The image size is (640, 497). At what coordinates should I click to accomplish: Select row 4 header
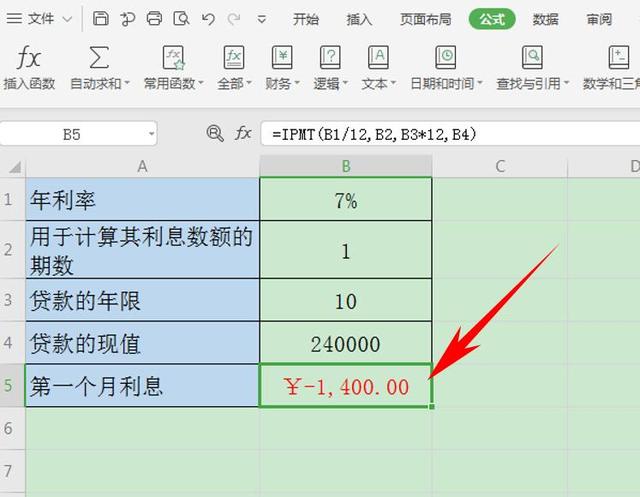pos(12,342)
